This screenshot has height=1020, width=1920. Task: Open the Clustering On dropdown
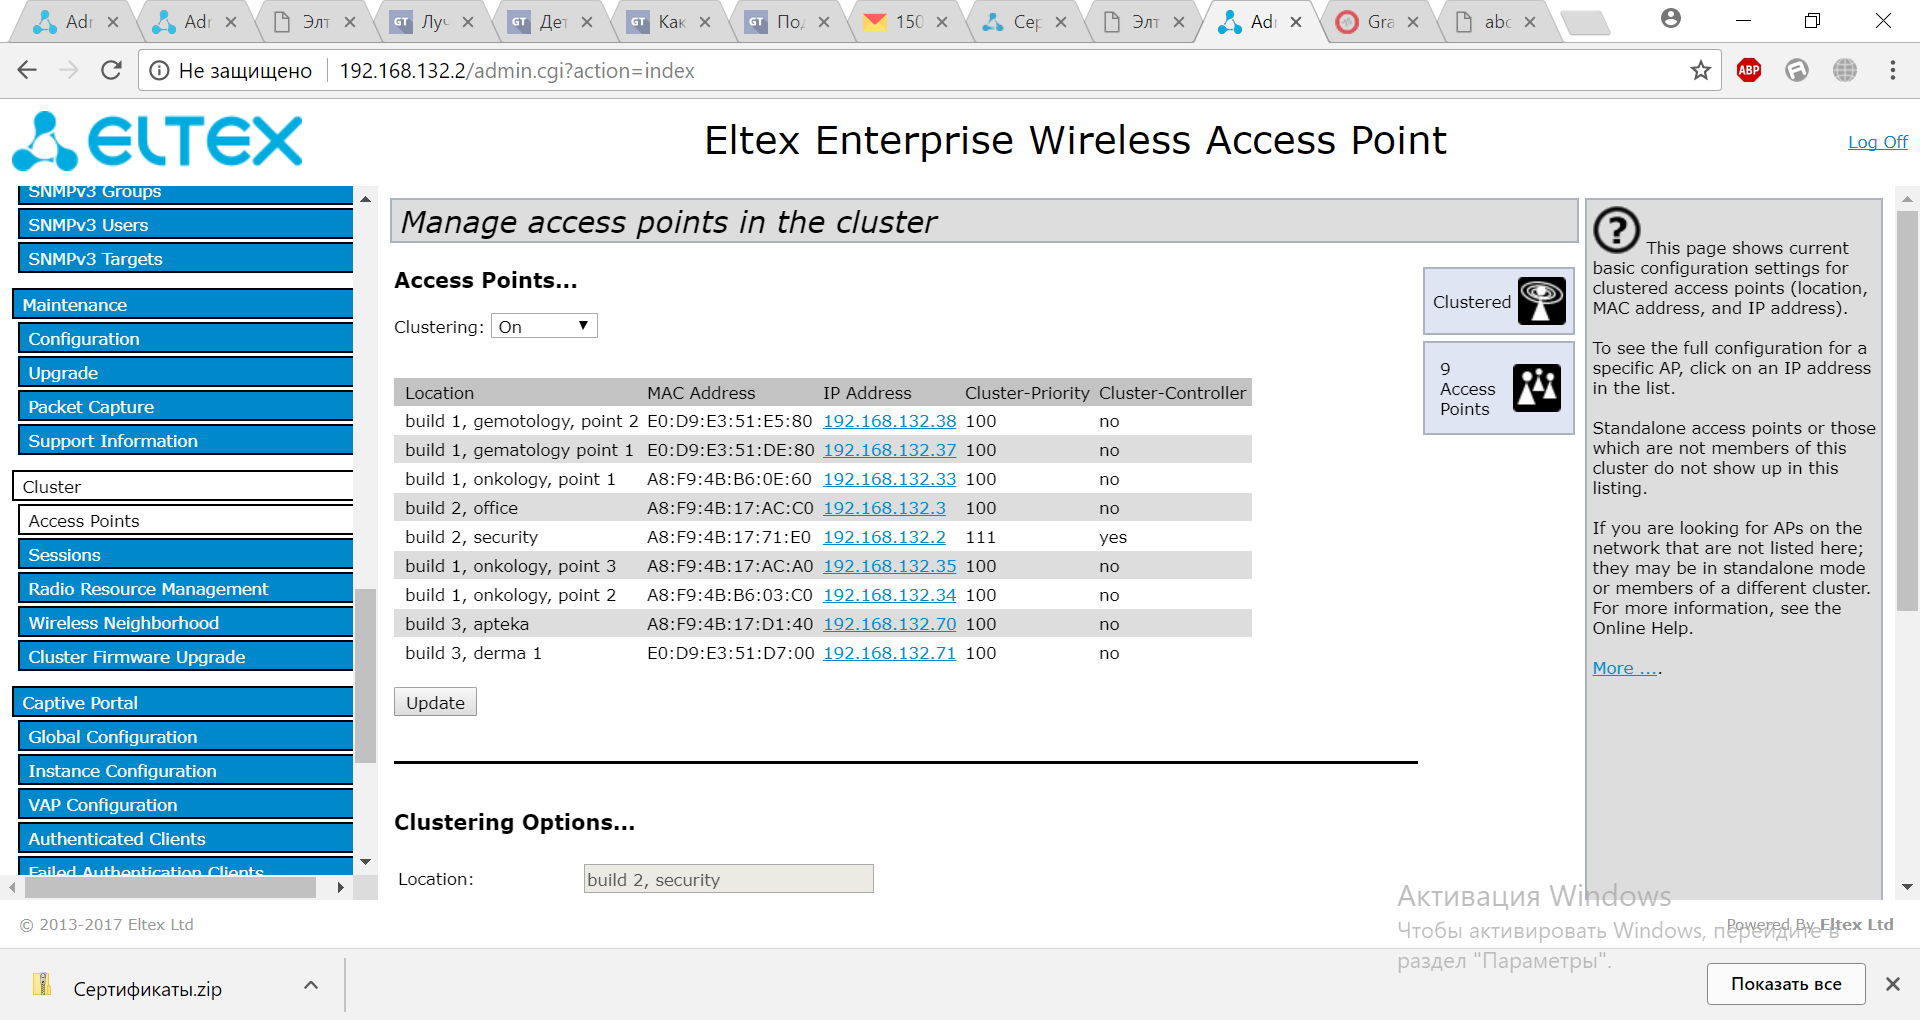click(x=544, y=326)
